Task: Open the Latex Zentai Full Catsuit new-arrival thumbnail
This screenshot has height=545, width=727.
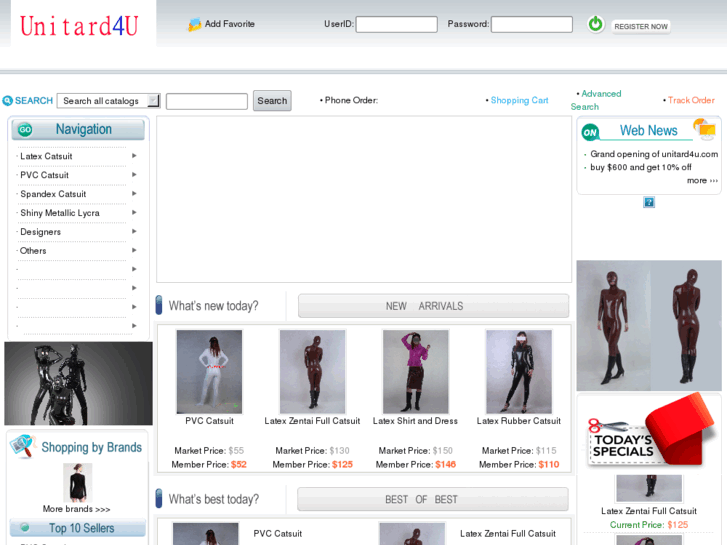Action: tap(312, 372)
